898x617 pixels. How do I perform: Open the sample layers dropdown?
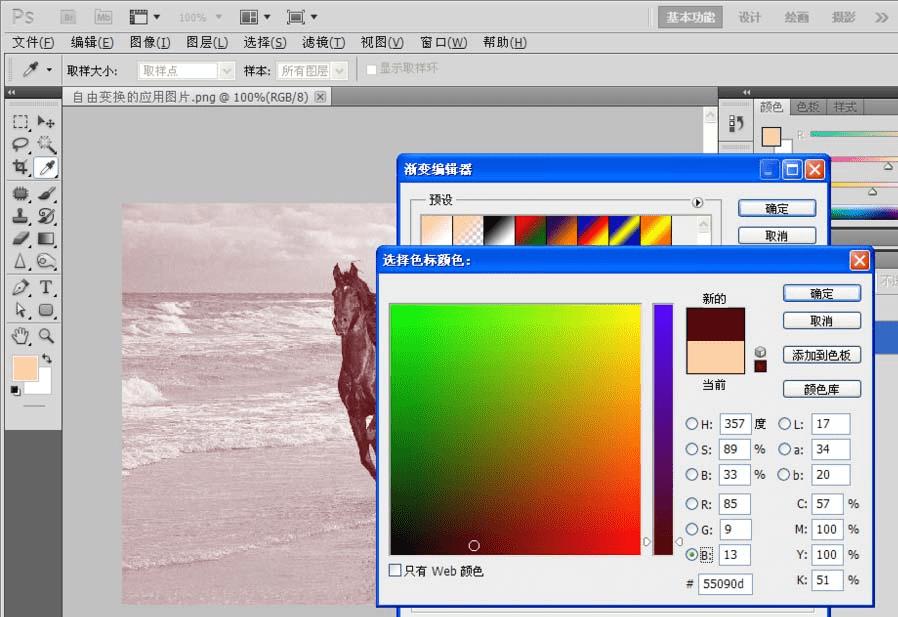tap(340, 70)
